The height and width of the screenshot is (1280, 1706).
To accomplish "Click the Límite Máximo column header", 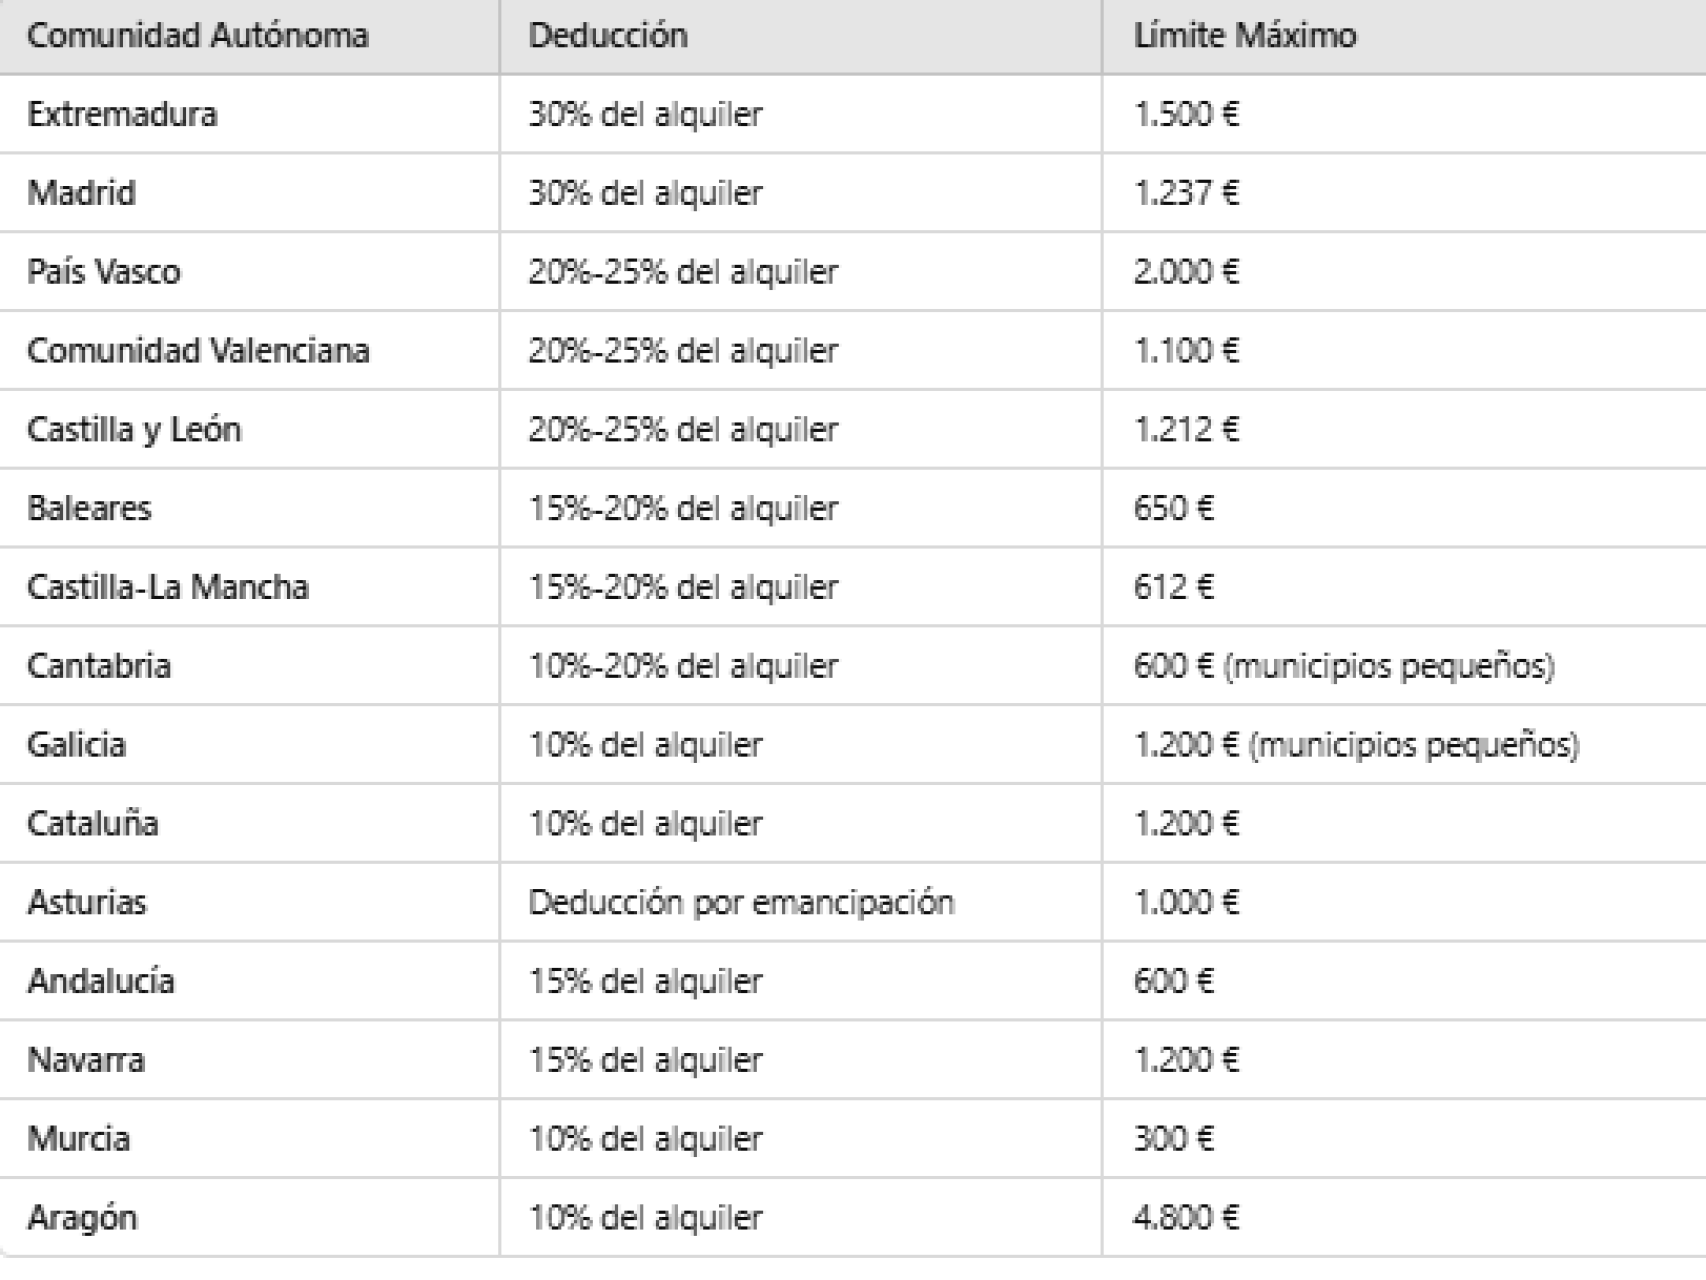I will coord(1245,36).
